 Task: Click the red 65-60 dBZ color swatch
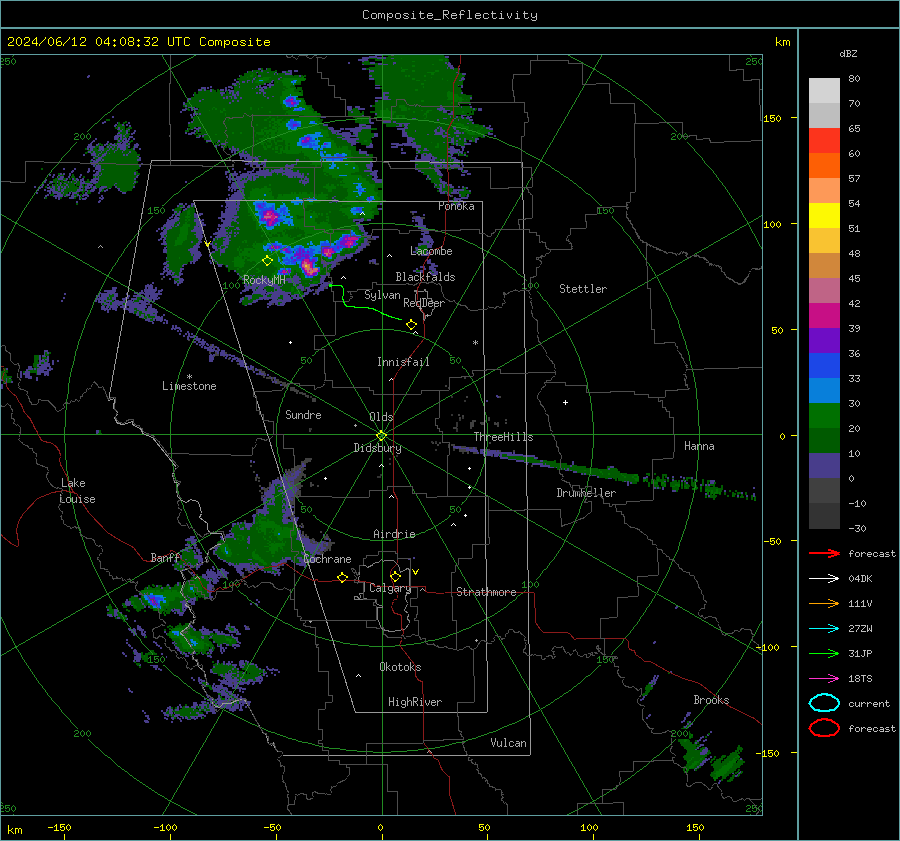[824, 141]
